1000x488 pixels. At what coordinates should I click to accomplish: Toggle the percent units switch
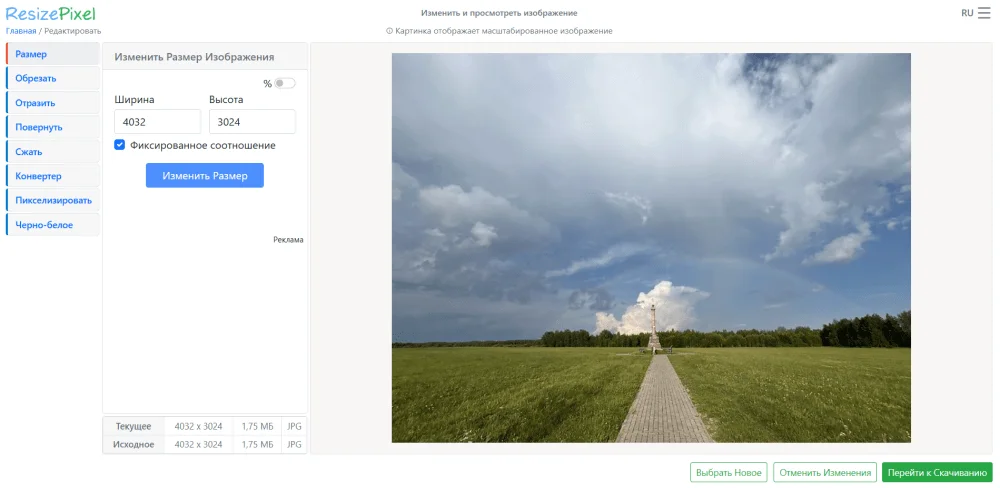pos(284,84)
